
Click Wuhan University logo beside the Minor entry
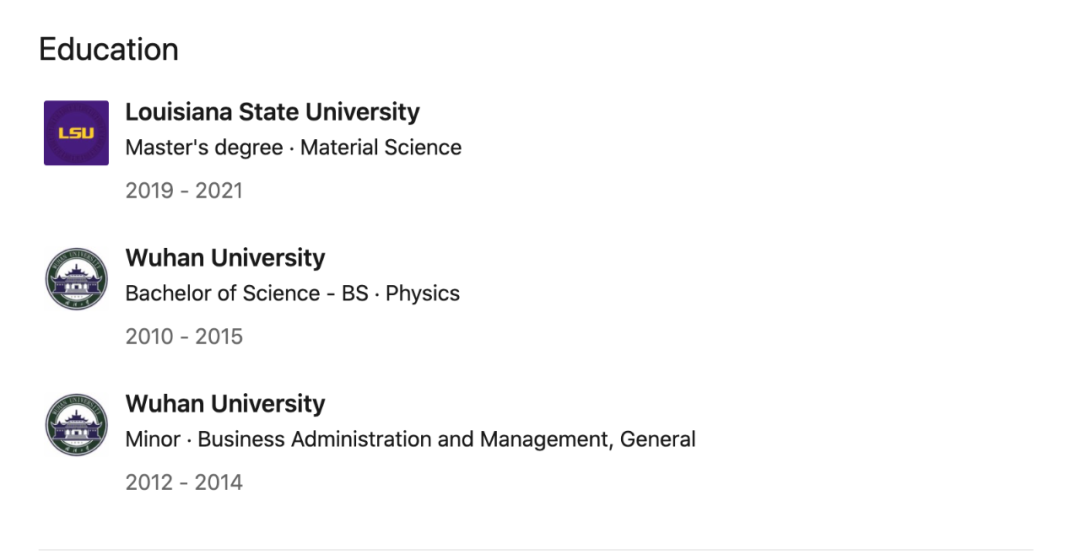[x=76, y=425]
